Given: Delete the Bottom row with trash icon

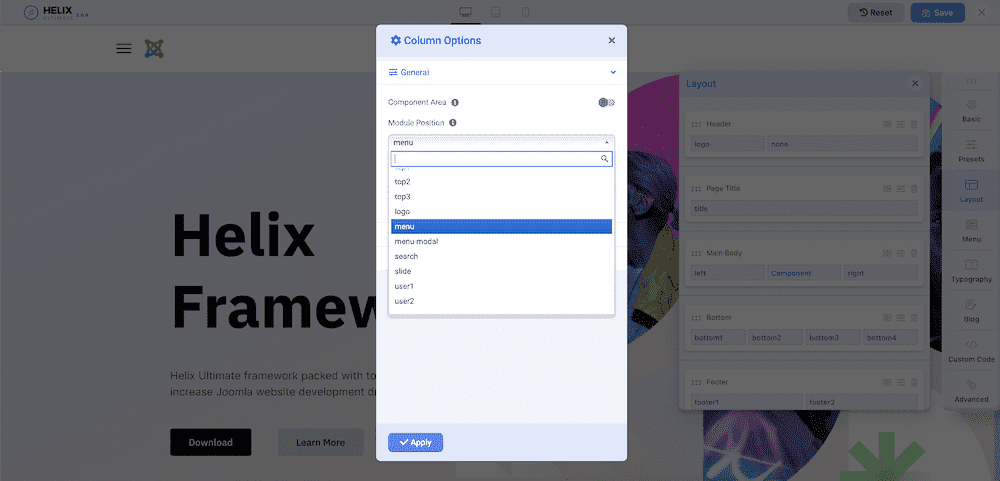Looking at the screenshot, I should [914, 318].
